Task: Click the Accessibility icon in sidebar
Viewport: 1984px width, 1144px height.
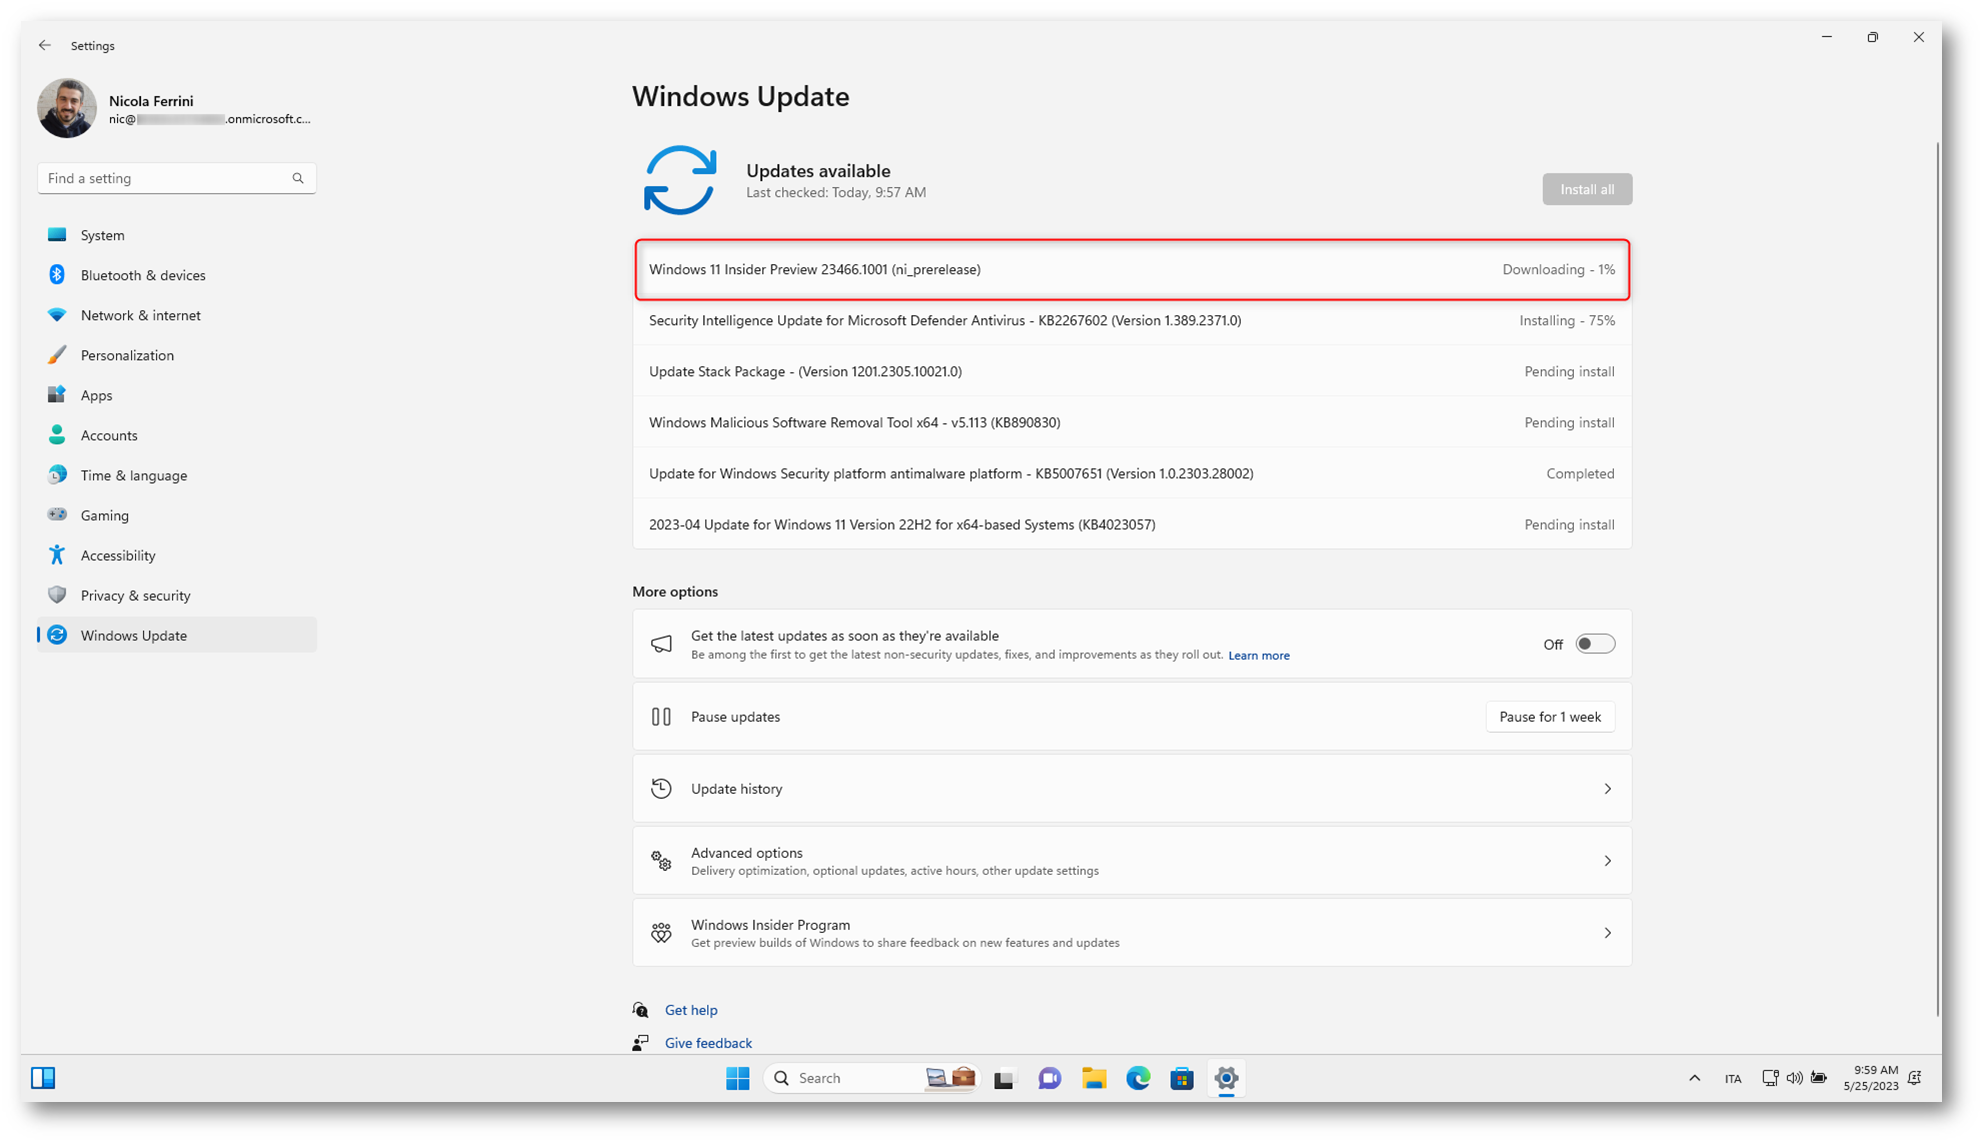Action: [57, 555]
